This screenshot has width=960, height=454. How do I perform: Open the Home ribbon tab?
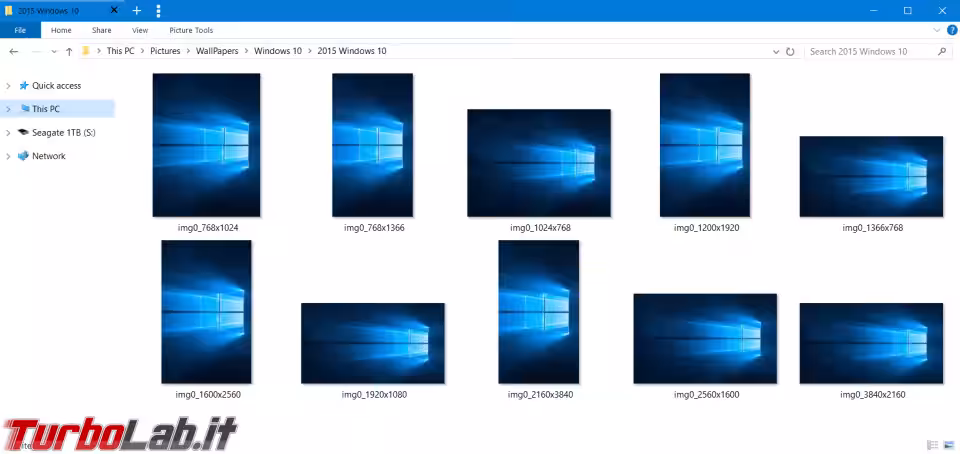pyautogui.click(x=61, y=30)
